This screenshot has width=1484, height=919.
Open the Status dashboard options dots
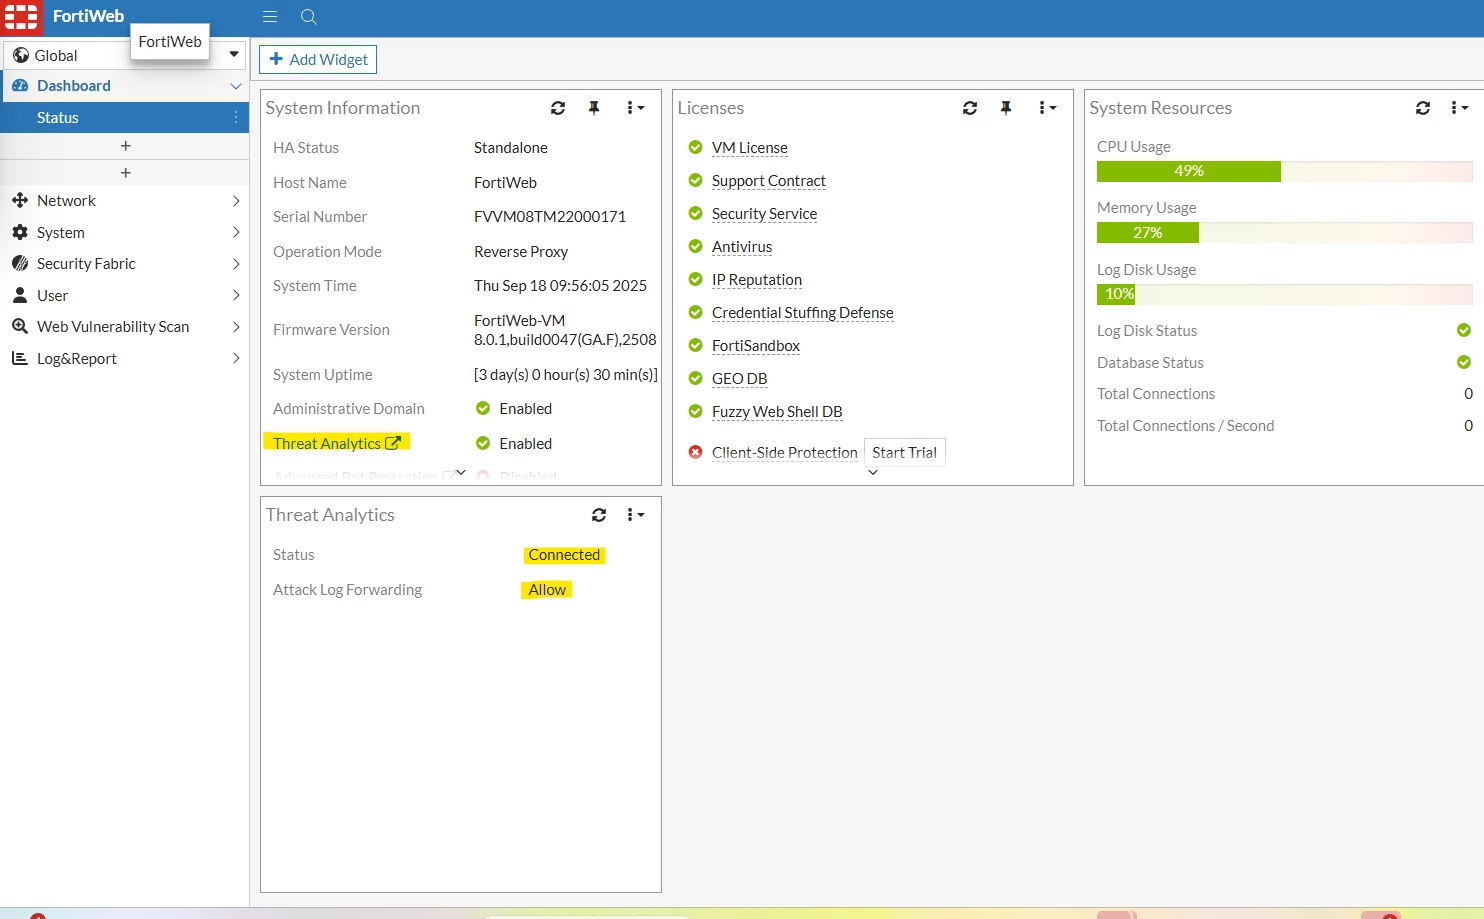[236, 117]
